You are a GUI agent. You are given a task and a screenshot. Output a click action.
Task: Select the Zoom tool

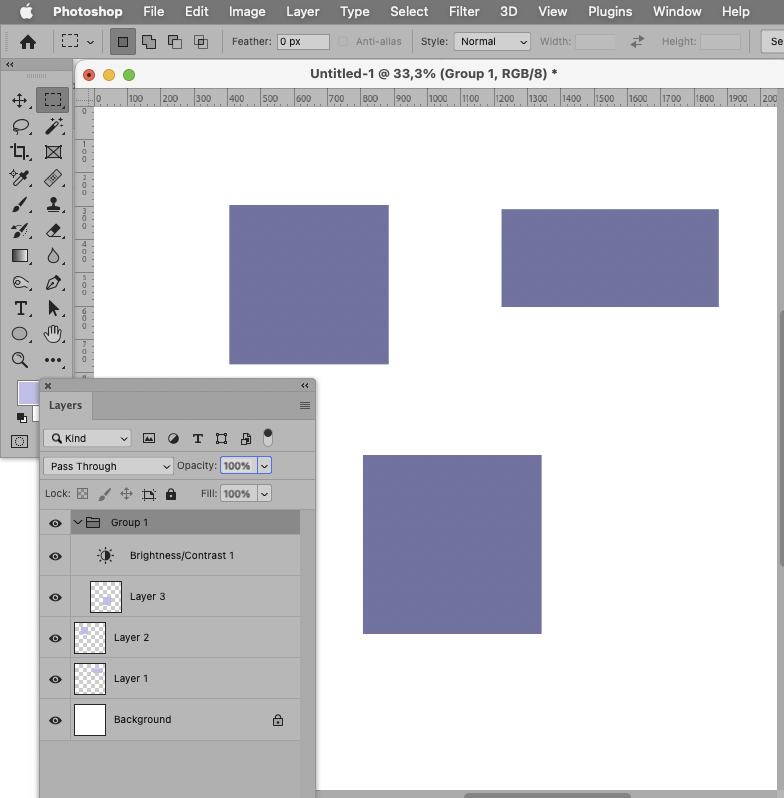20,360
